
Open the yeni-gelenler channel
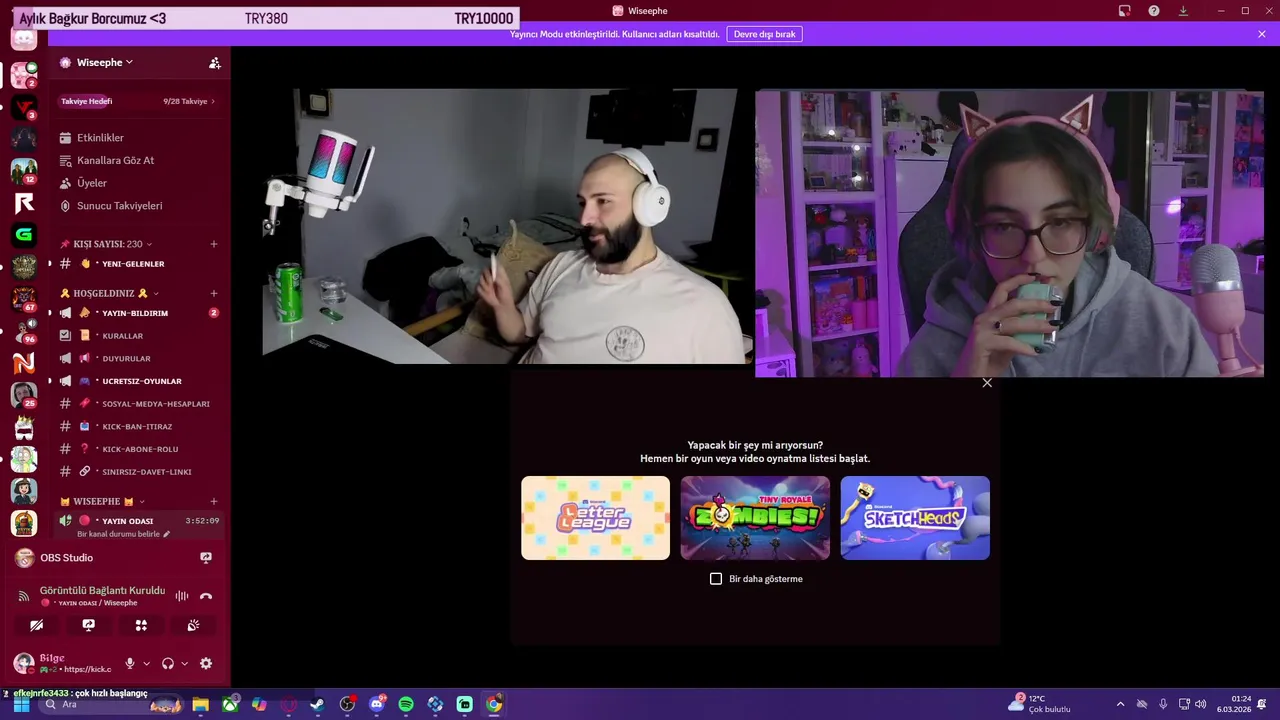coord(139,264)
